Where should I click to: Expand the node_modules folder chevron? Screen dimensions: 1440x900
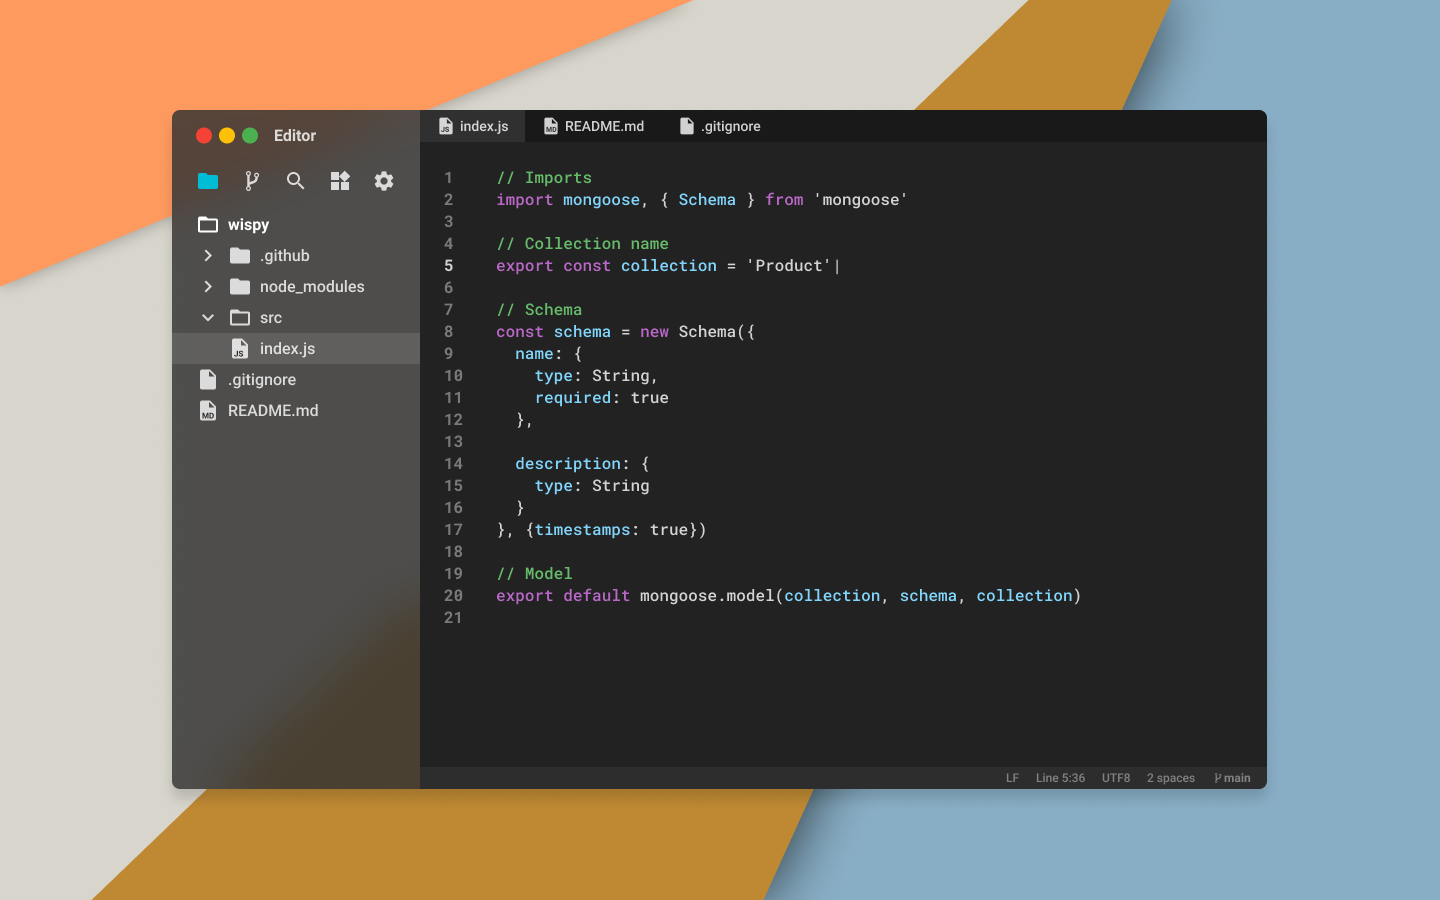208,287
